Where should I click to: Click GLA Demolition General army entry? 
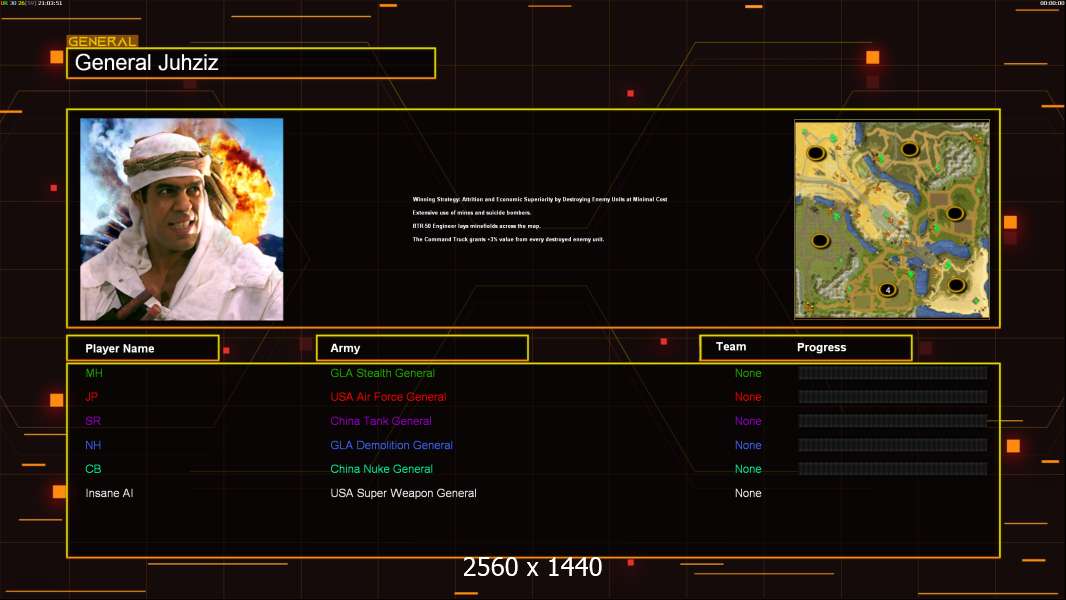392,445
